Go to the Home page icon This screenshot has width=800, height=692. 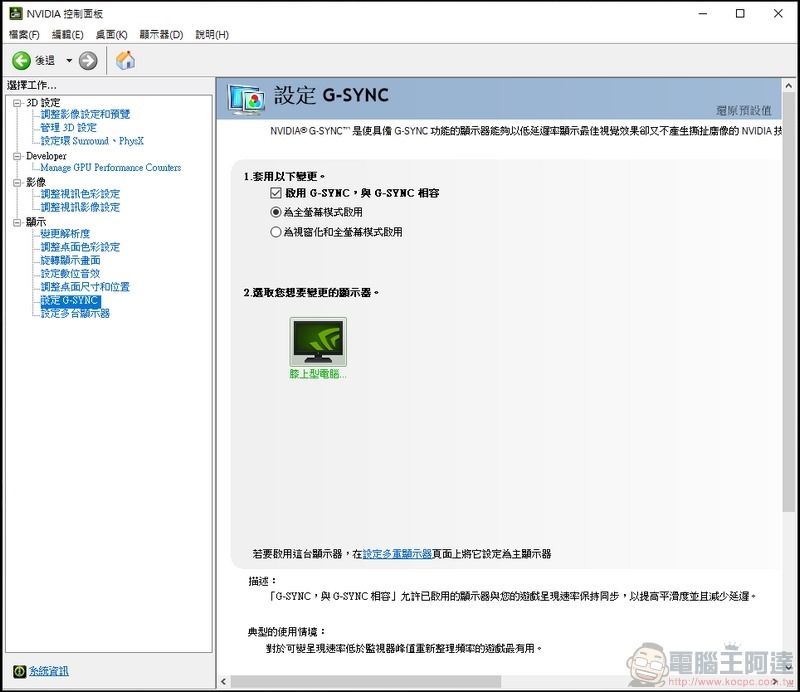(125, 60)
